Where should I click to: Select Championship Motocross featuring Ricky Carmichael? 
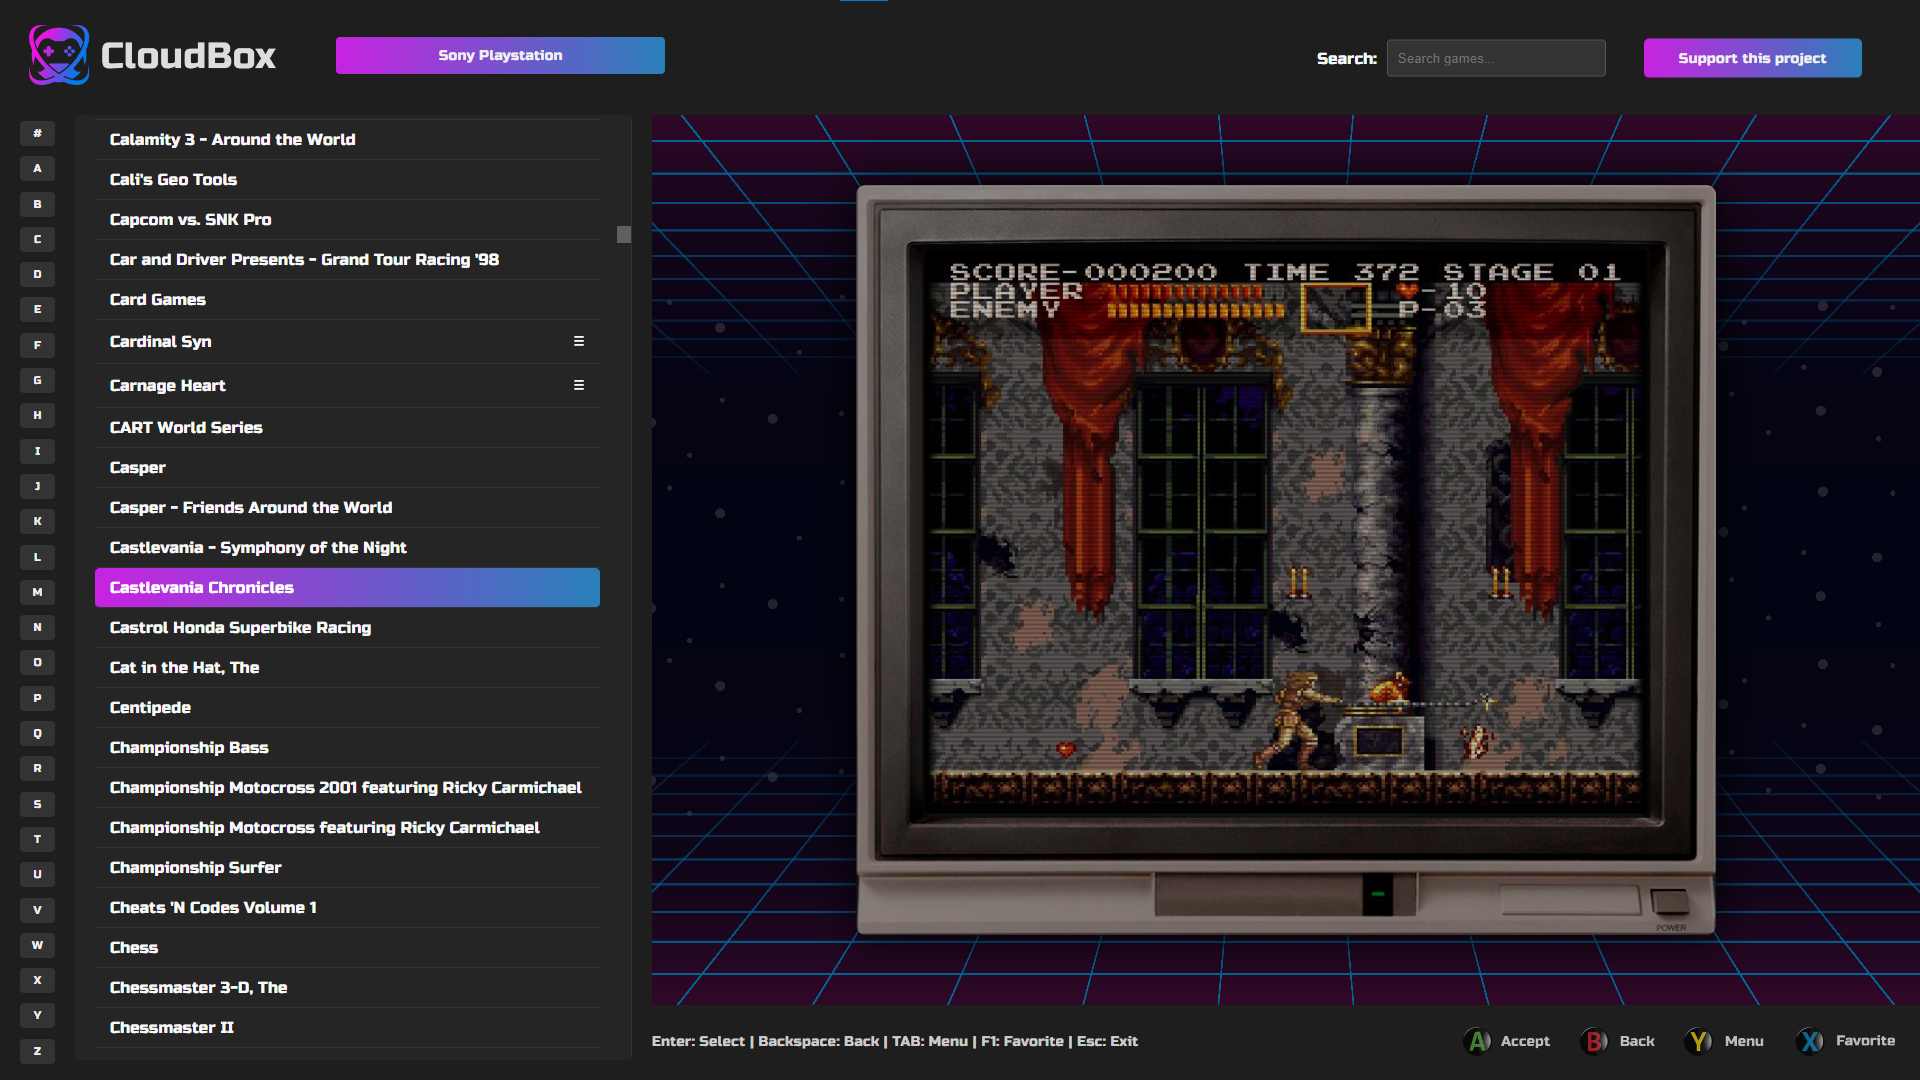(347, 827)
